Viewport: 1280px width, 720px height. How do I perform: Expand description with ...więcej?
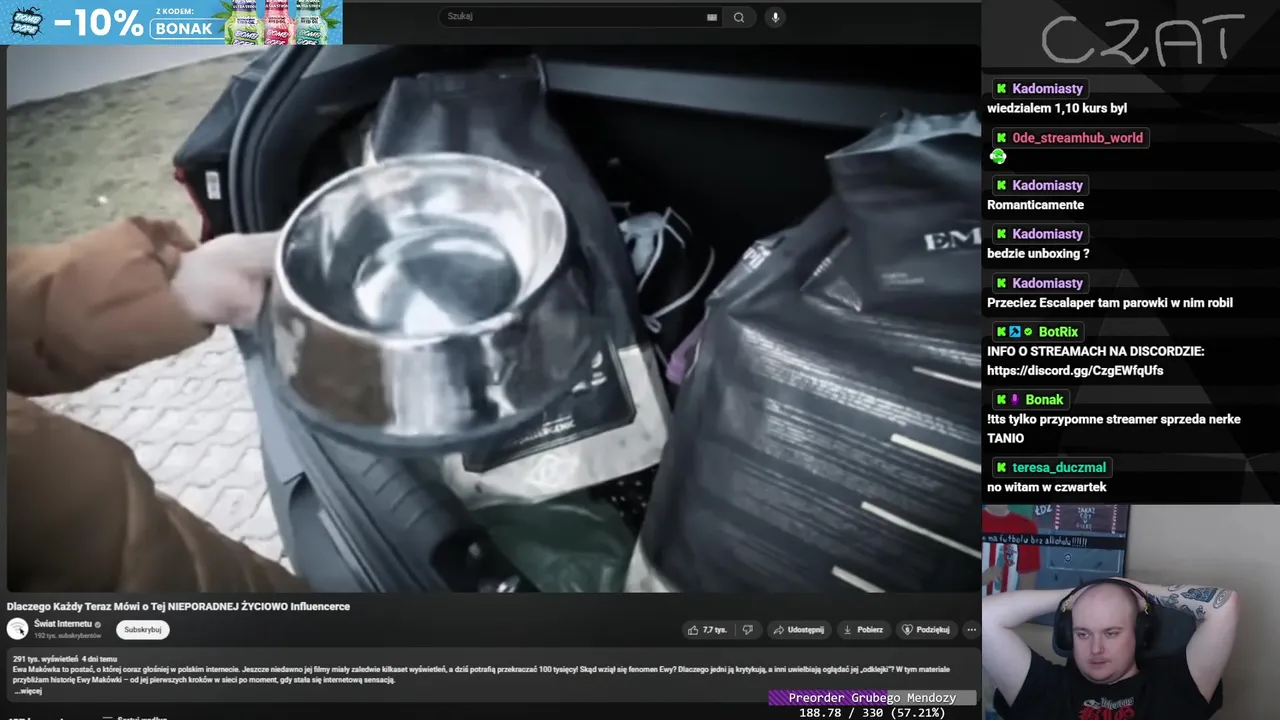tap(27, 691)
